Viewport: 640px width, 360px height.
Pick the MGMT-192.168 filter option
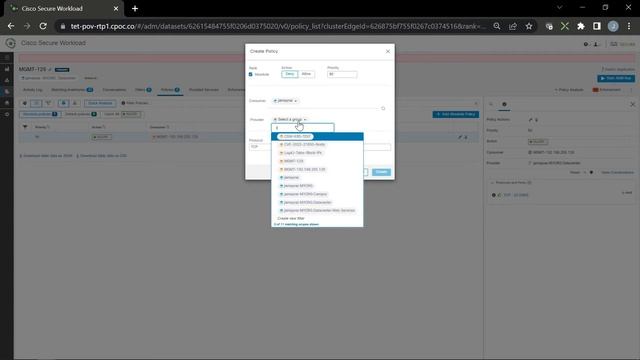[x=302, y=169]
